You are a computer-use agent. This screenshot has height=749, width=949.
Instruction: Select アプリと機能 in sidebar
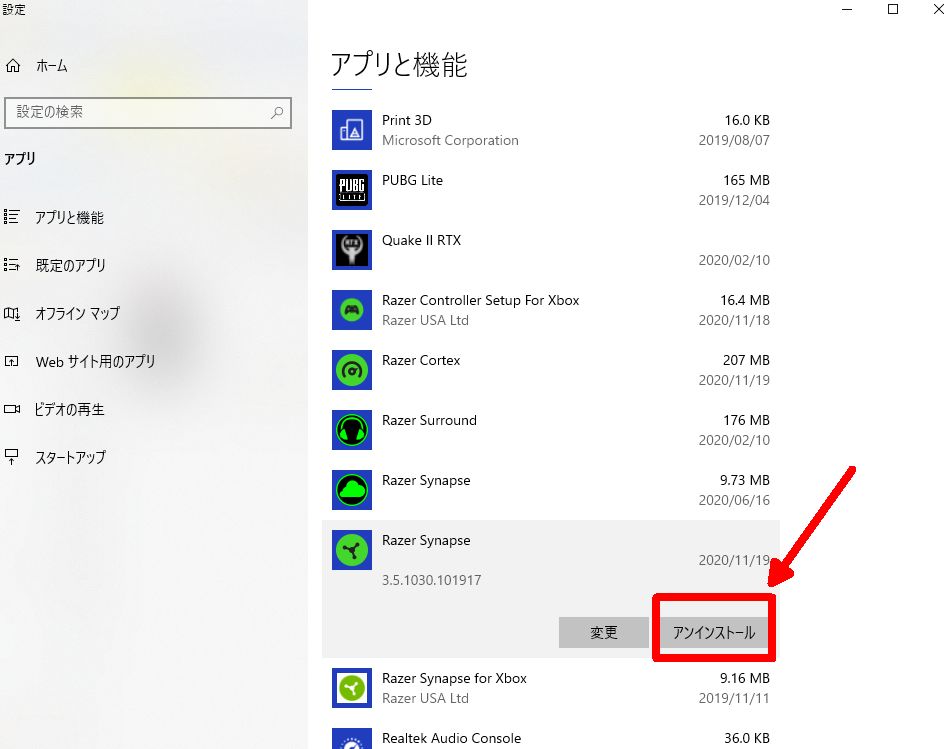(69, 217)
